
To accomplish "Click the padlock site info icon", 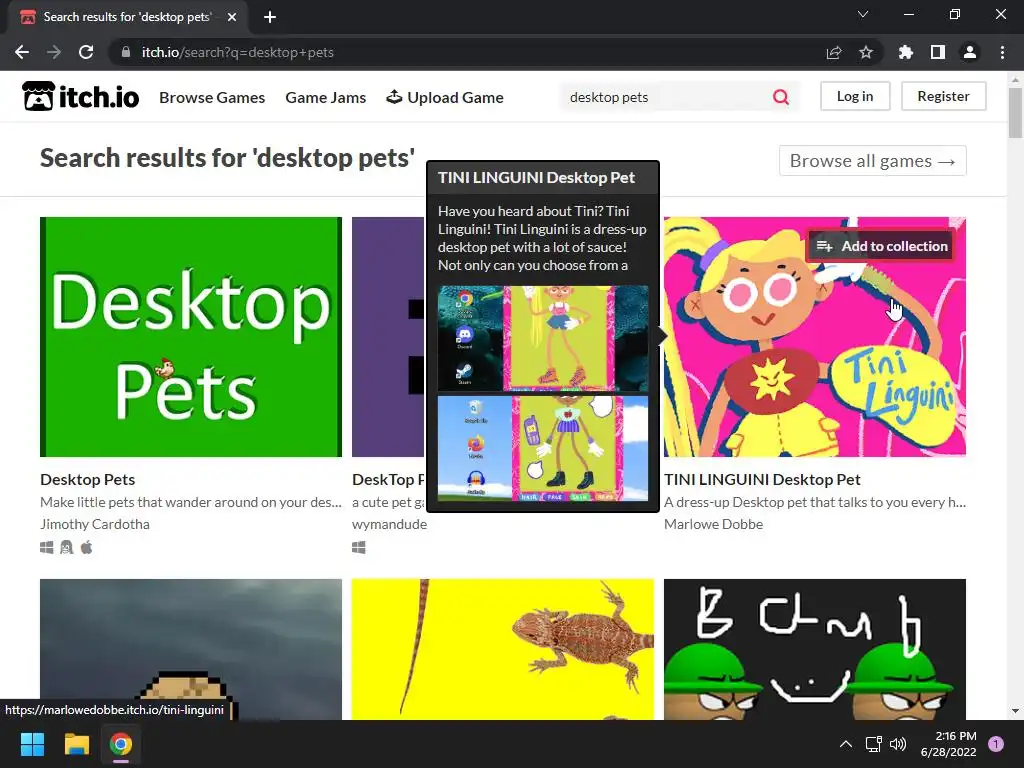I will coord(126,52).
